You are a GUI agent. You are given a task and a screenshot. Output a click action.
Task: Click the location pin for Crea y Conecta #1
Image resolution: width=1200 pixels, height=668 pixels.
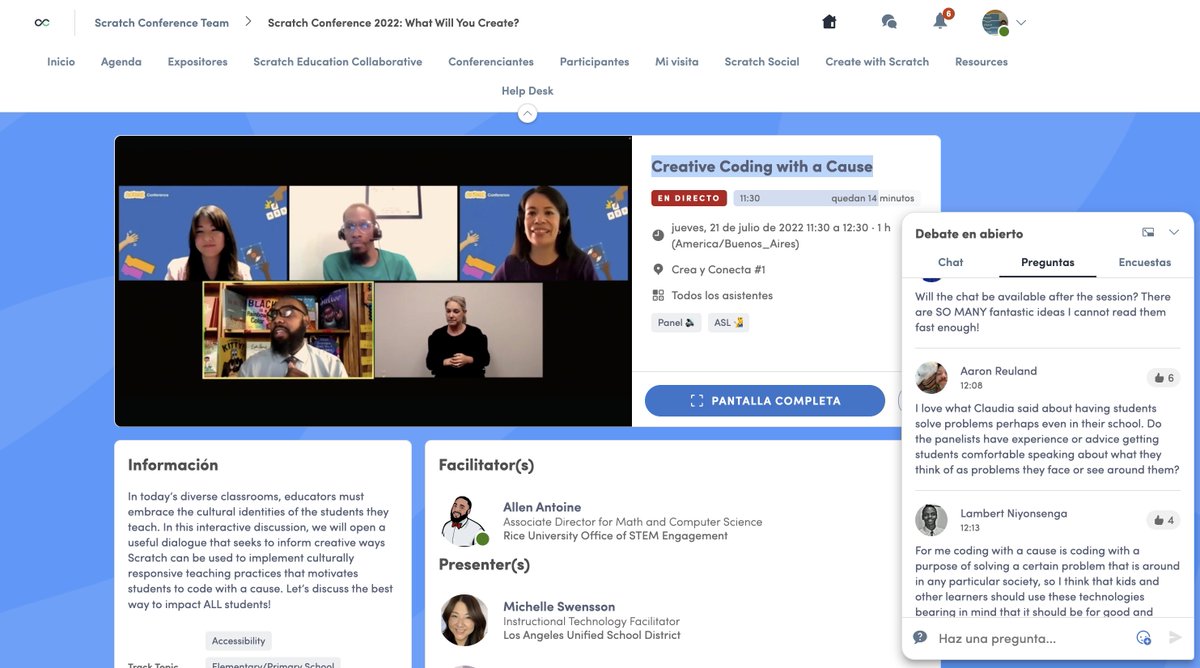(660, 268)
